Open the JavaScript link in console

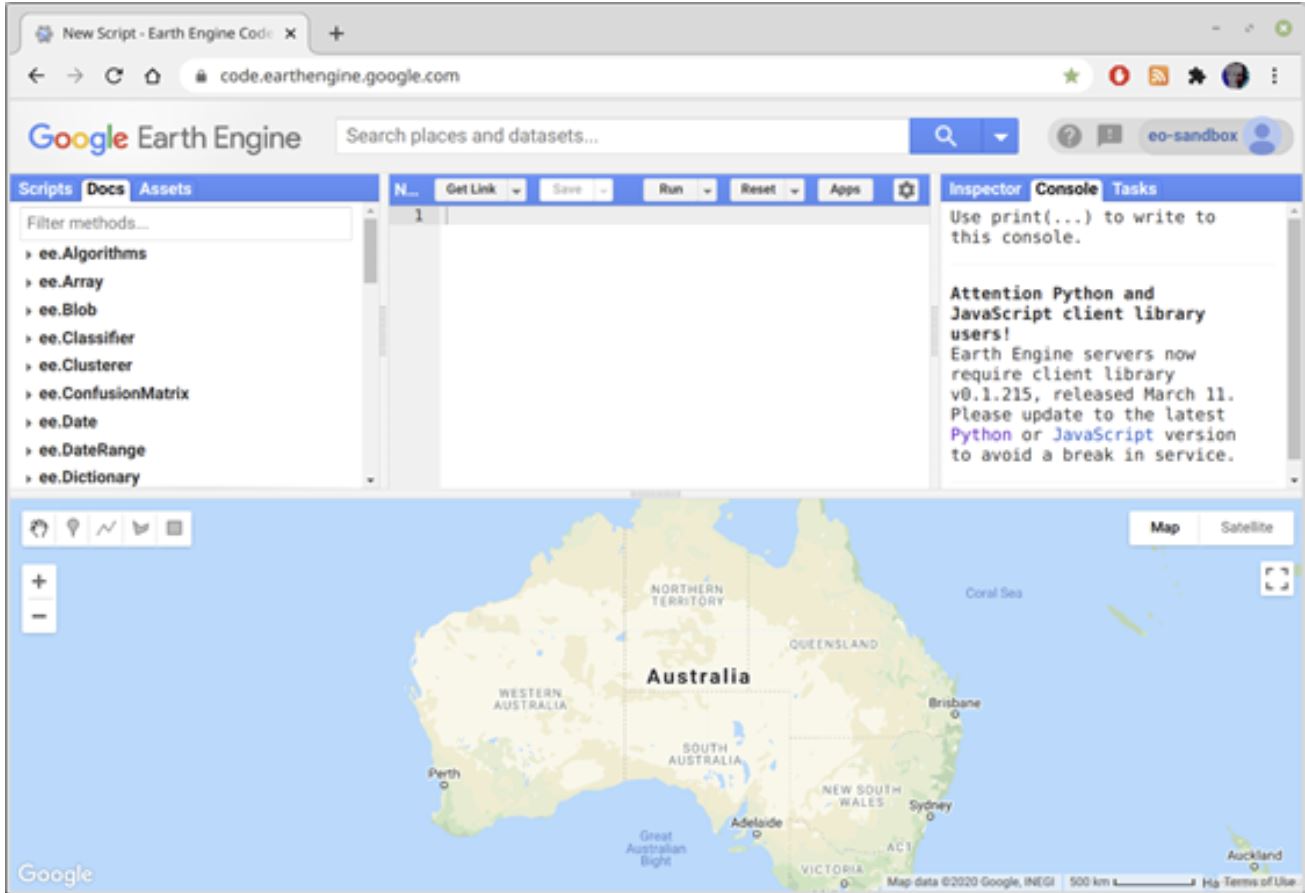click(x=1102, y=435)
